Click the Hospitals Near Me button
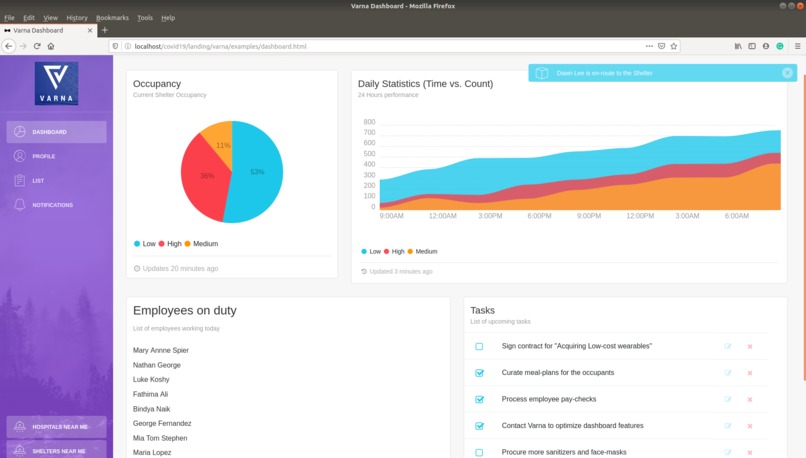Viewport: 806px width, 458px height. click(x=57, y=427)
